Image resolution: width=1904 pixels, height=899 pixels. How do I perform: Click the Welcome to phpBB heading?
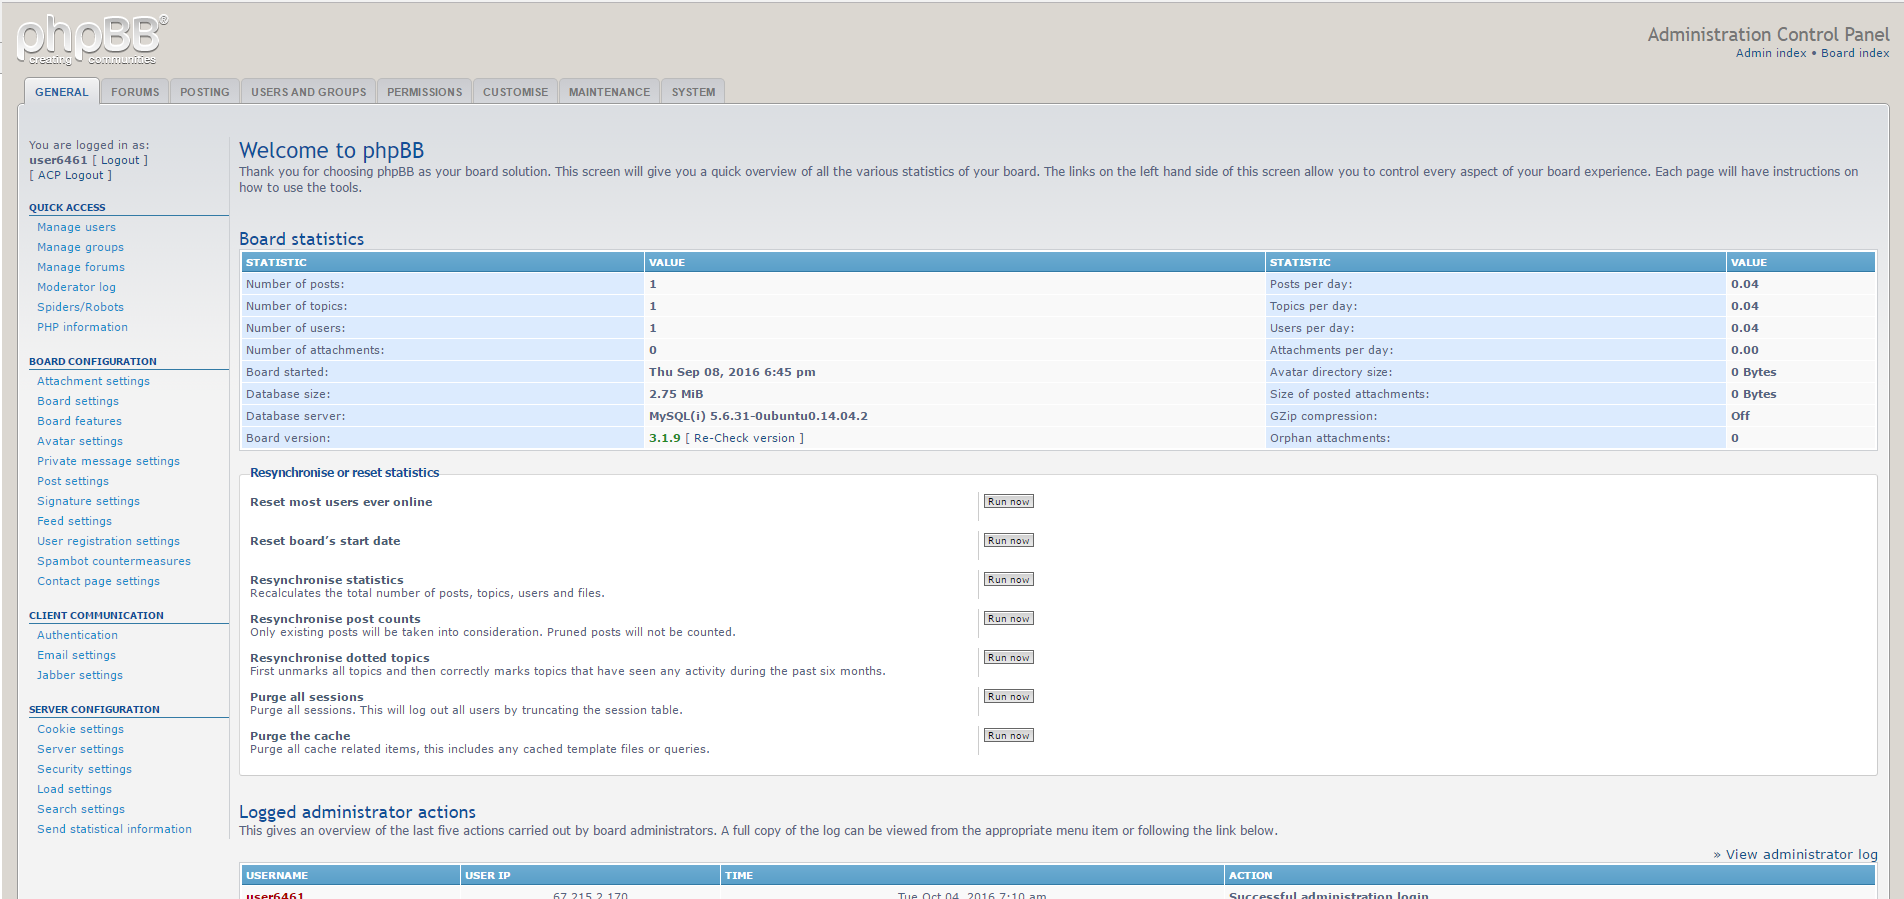click(331, 151)
